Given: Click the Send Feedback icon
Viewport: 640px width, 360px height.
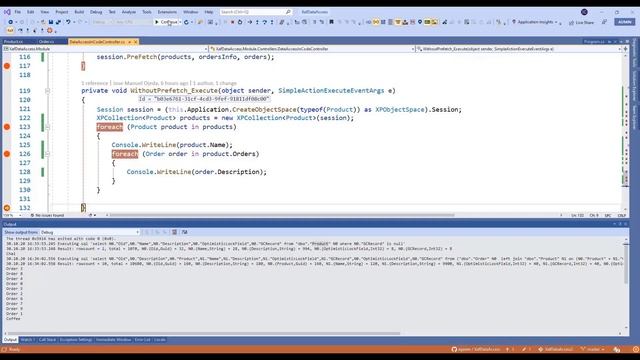Looking at the screenshot, I should click(604, 22).
